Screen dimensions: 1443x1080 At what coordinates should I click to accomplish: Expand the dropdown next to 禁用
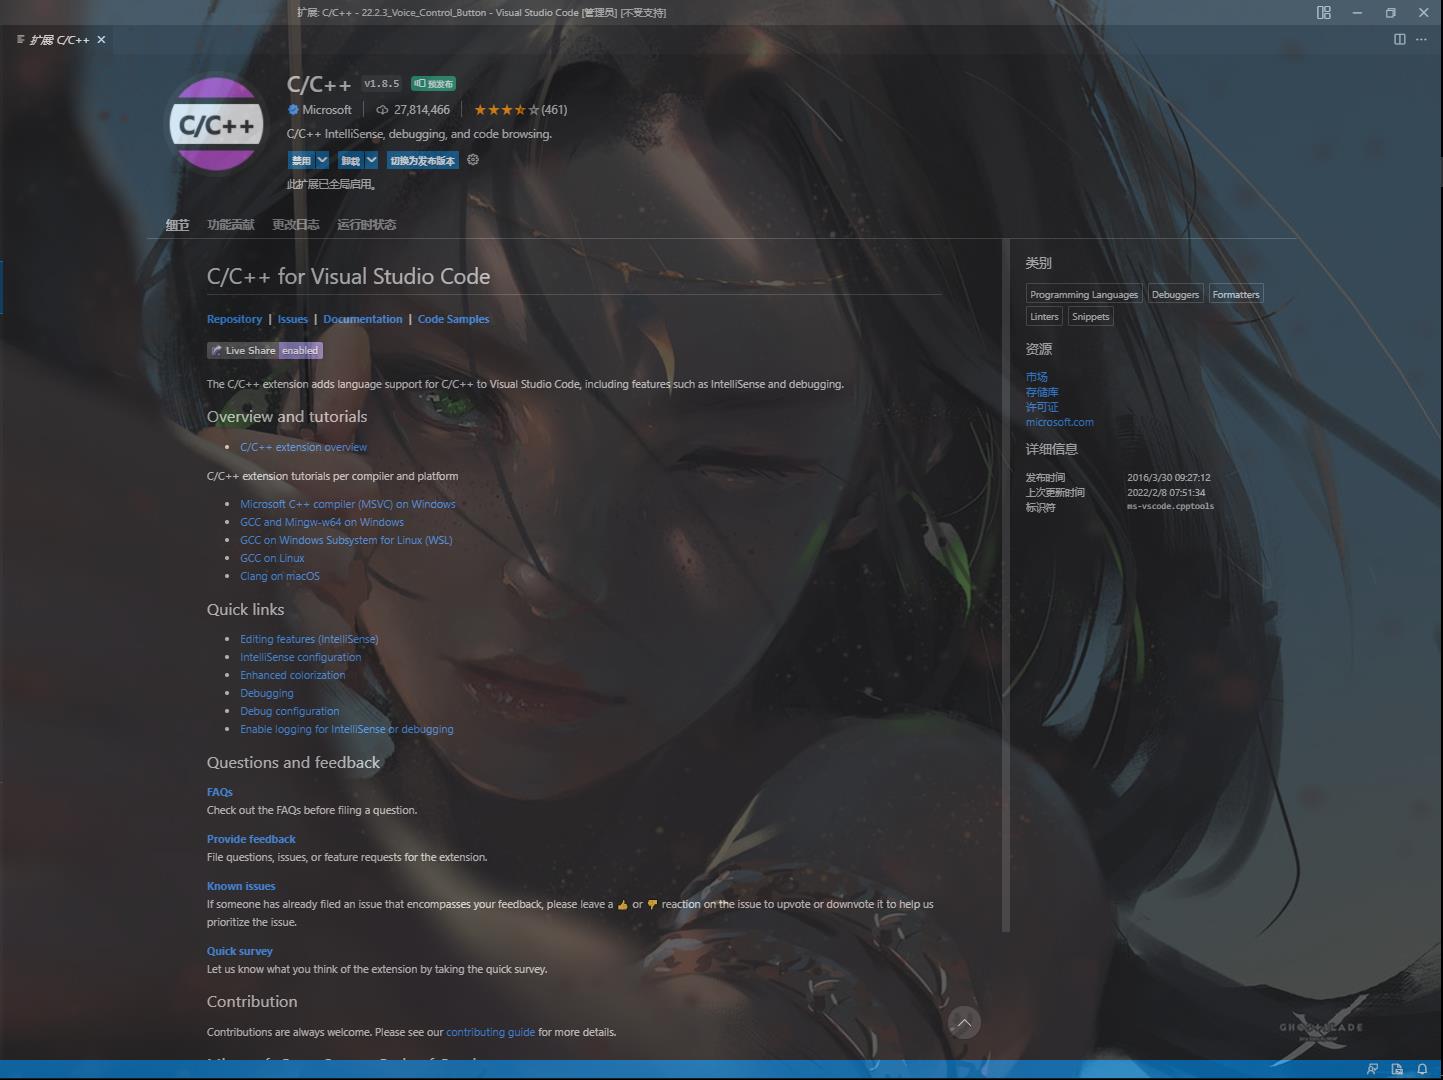coord(322,160)
